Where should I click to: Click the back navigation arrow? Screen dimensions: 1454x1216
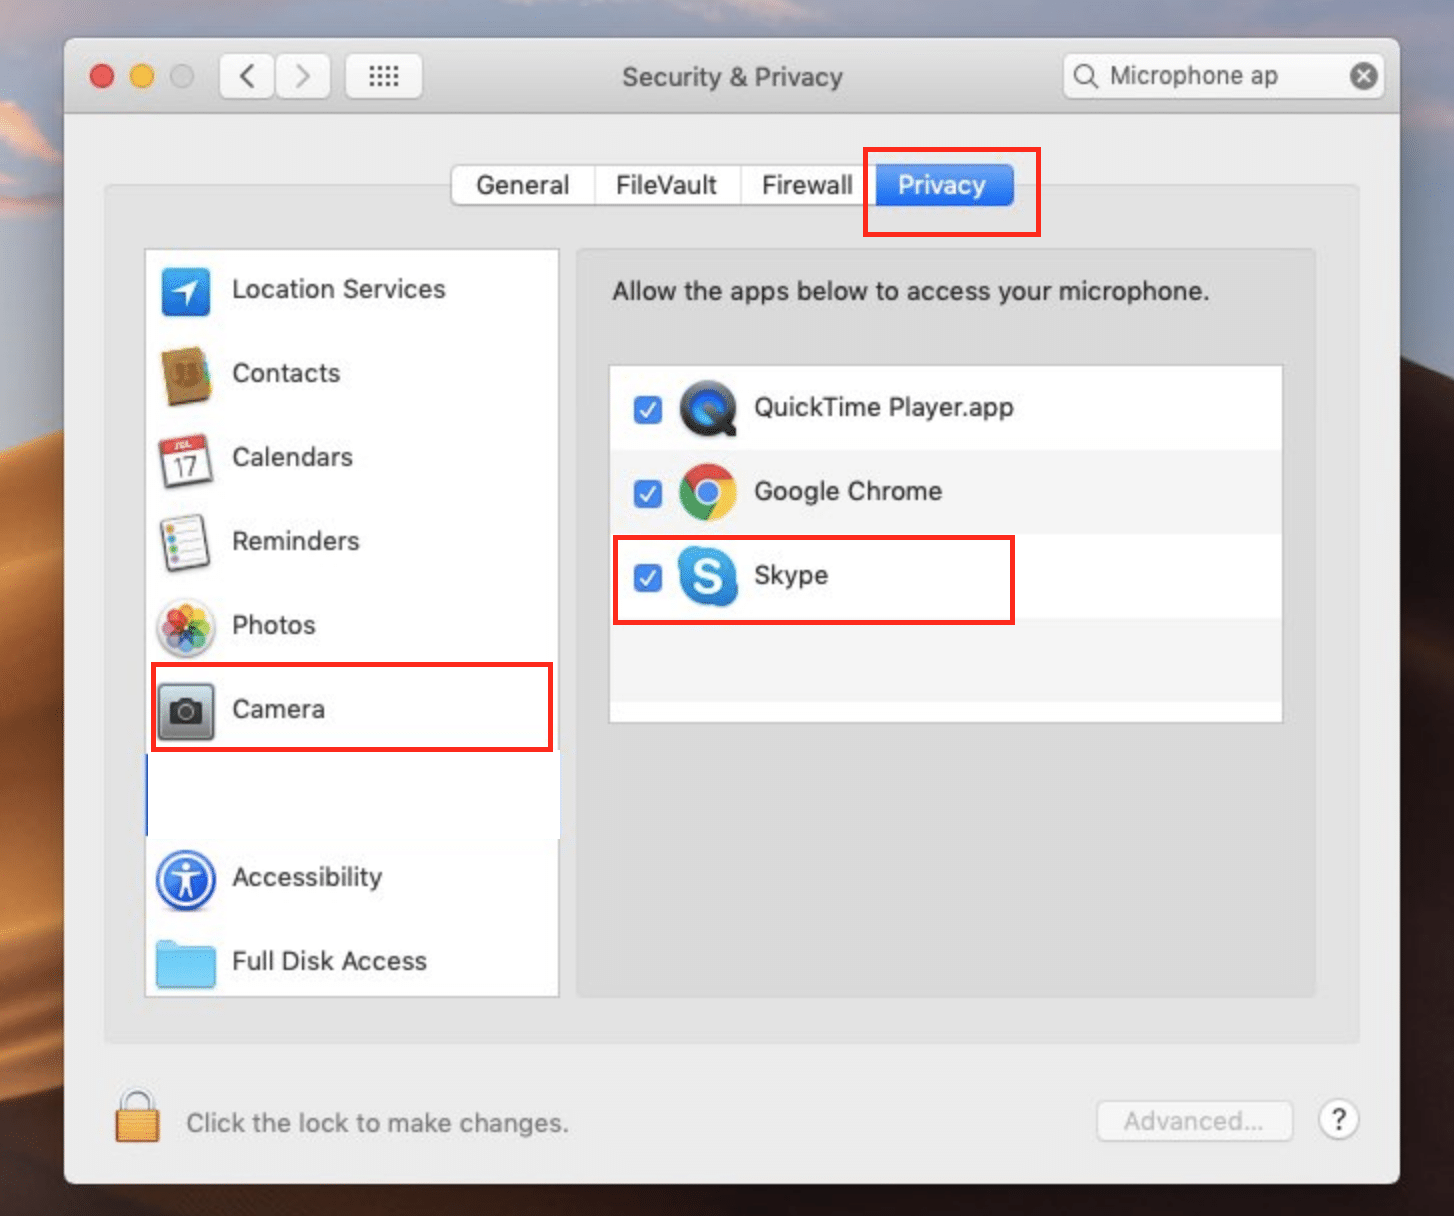247,75
